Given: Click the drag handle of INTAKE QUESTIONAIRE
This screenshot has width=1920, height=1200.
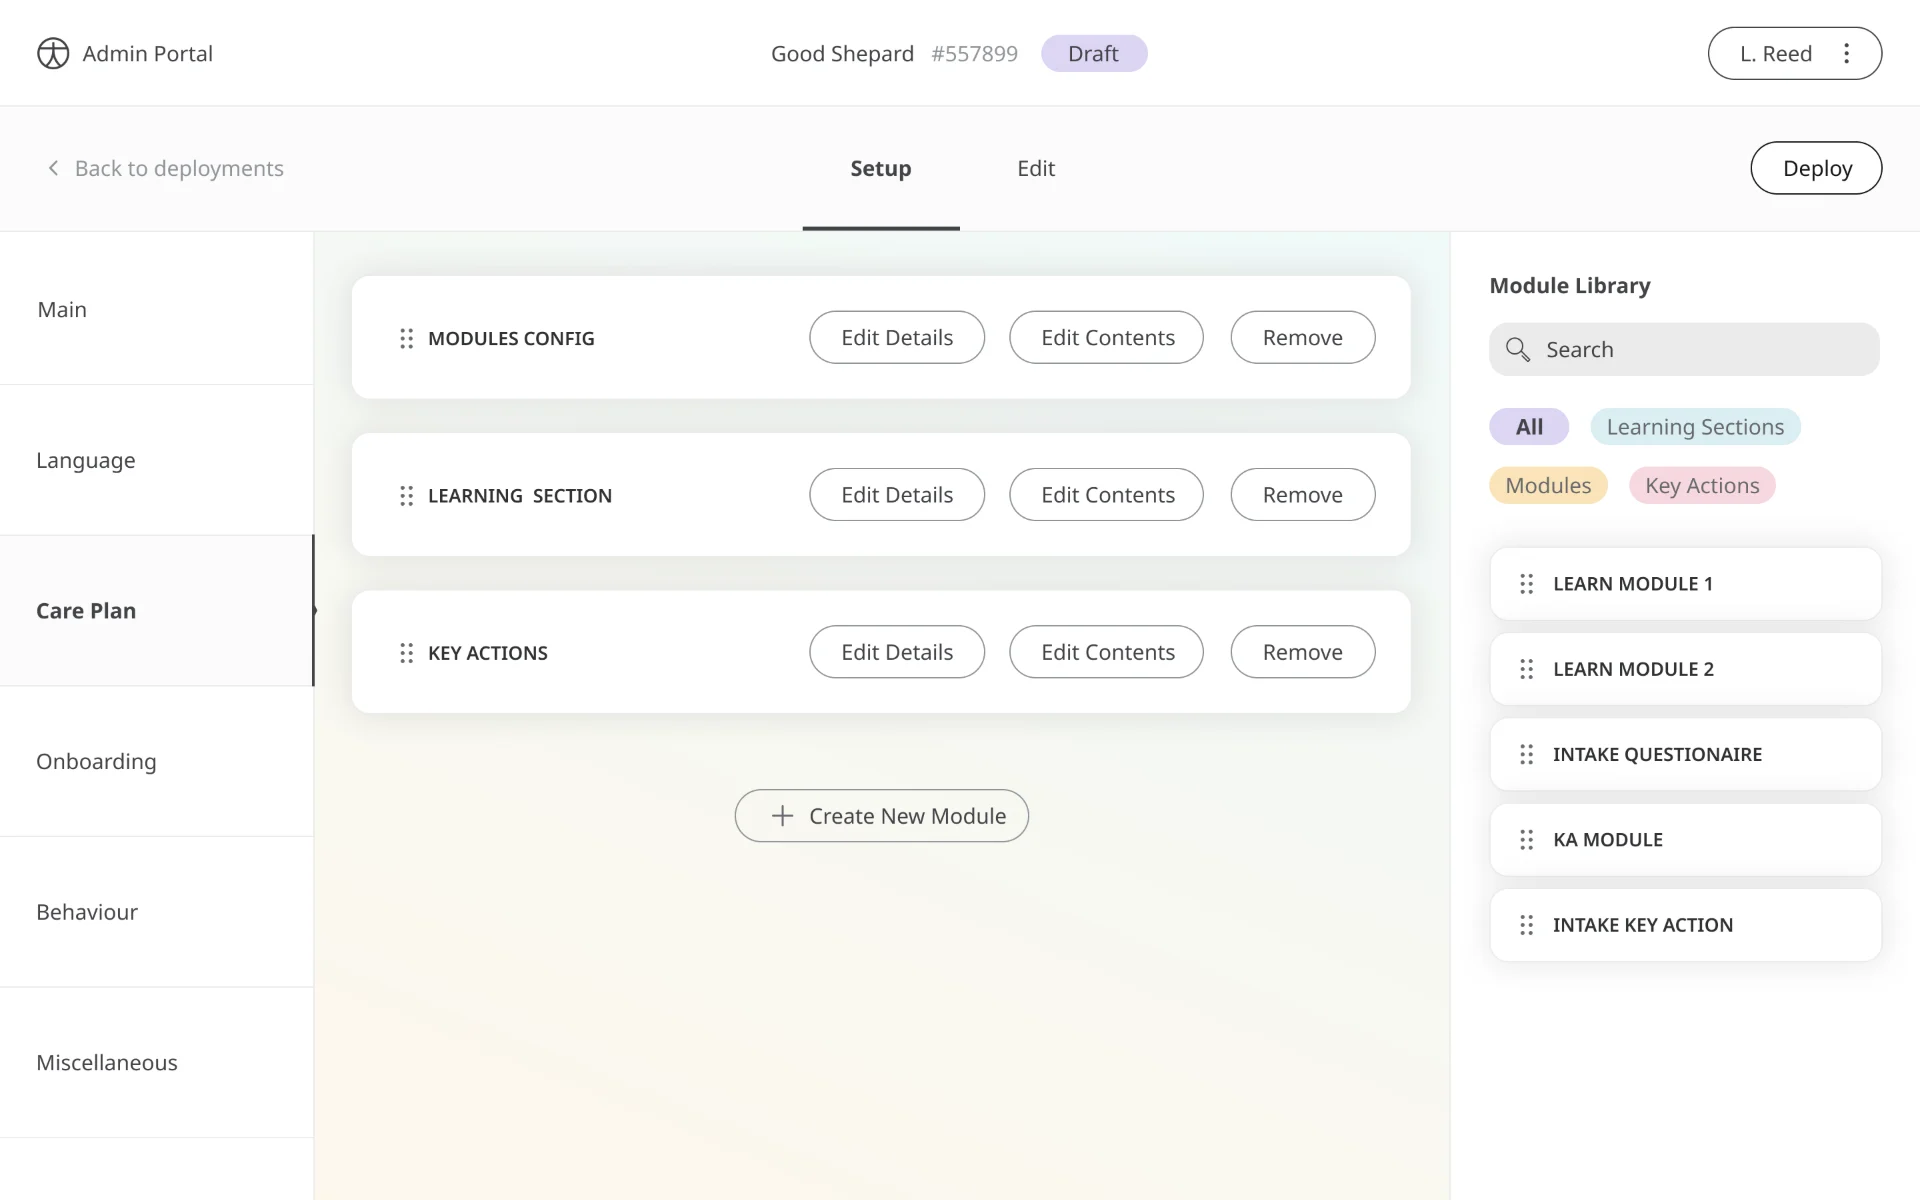Looking at the screenshot, I should [x=1526, y=754].
